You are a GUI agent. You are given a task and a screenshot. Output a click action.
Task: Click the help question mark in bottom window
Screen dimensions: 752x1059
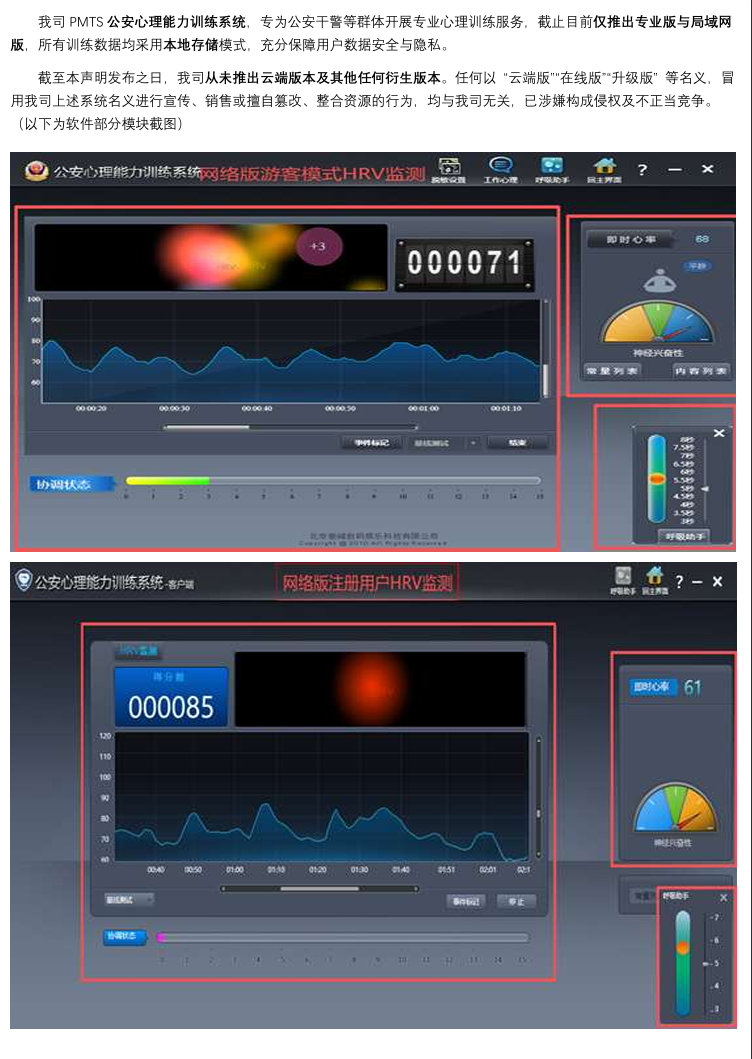coord(679,582)
